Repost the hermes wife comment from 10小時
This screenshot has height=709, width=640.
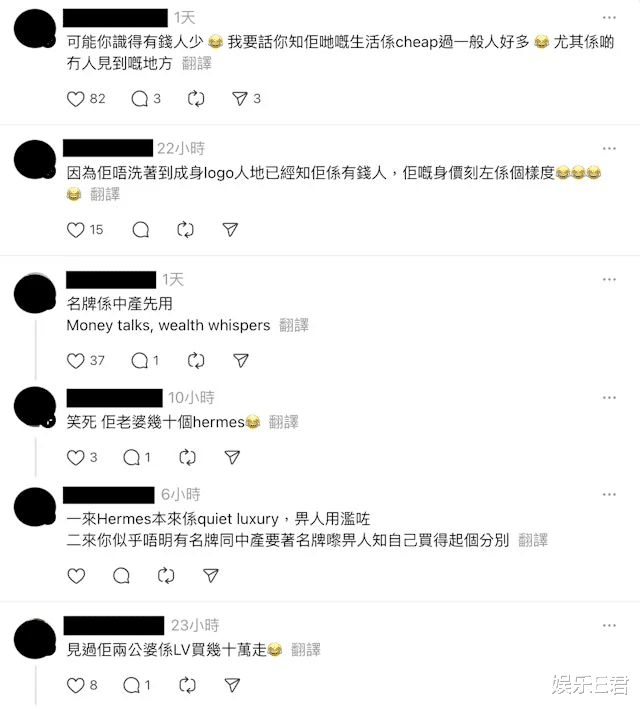coord(187,458)
